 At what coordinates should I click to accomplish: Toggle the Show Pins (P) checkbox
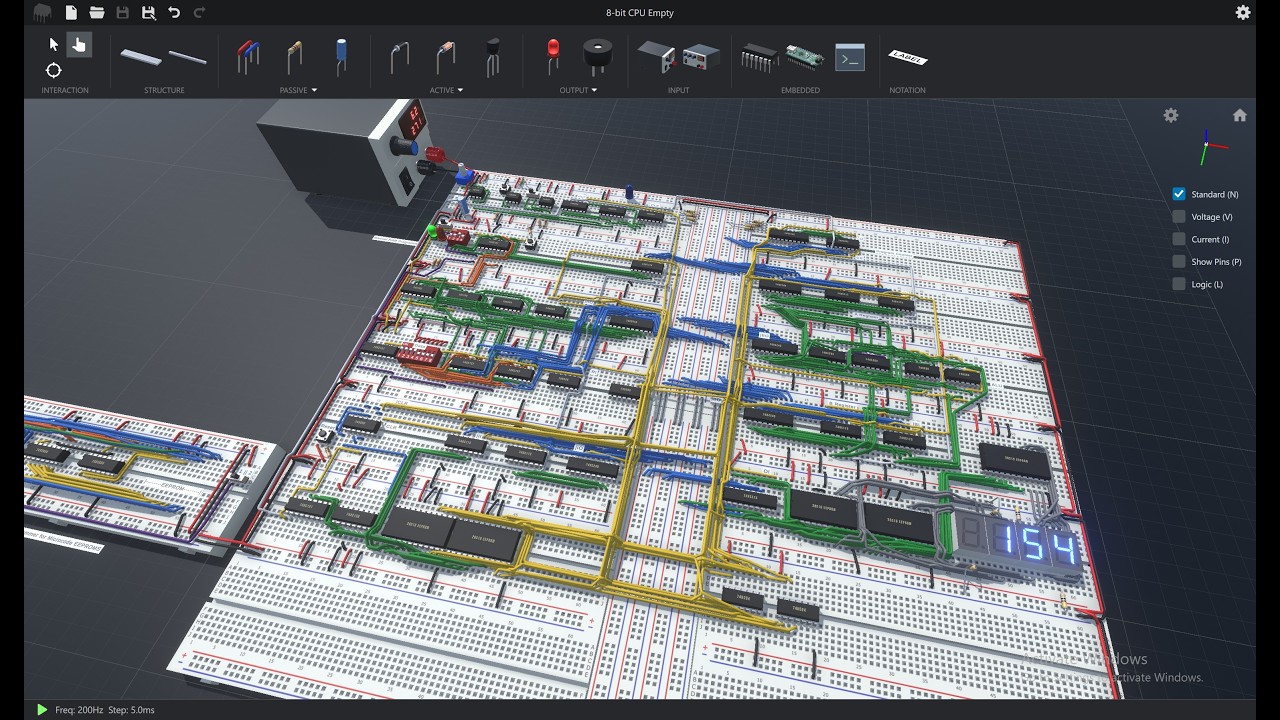coord(1179,262)
